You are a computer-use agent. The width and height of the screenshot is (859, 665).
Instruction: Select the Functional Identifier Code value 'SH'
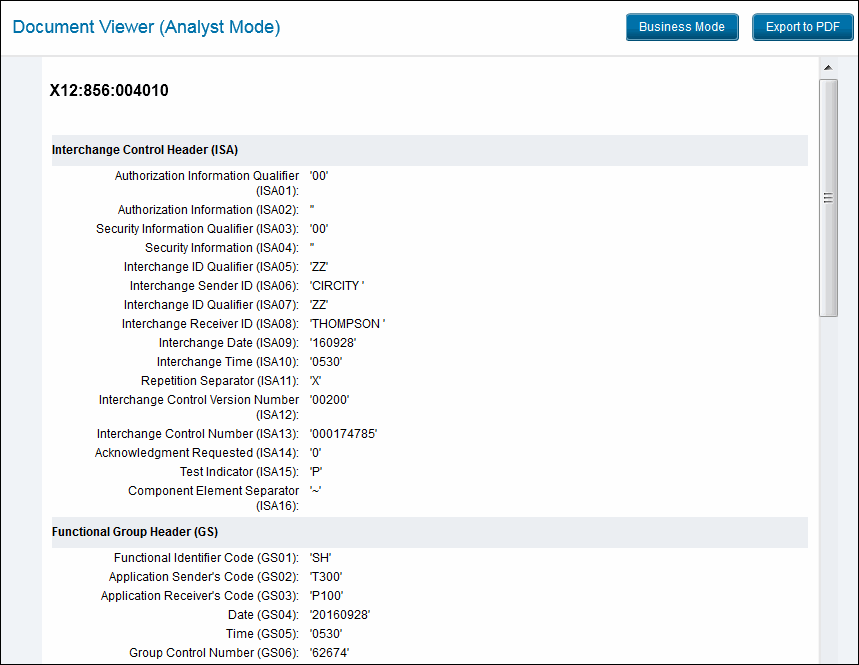[320, 558]
